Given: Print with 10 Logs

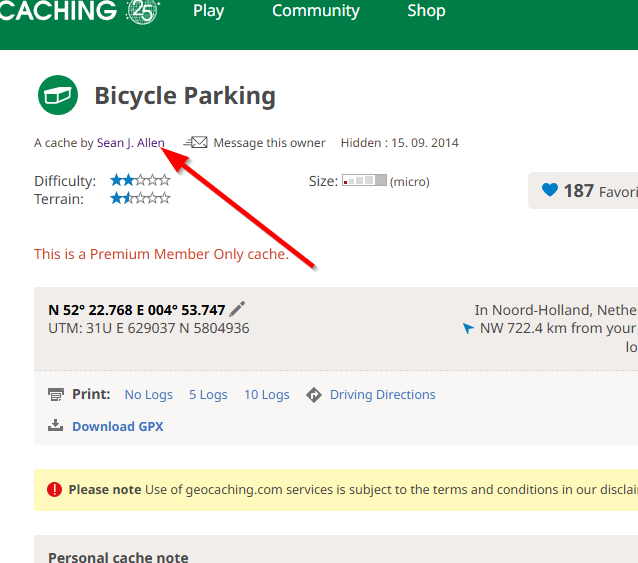Looking at the screenshot, I should [267, 395].
